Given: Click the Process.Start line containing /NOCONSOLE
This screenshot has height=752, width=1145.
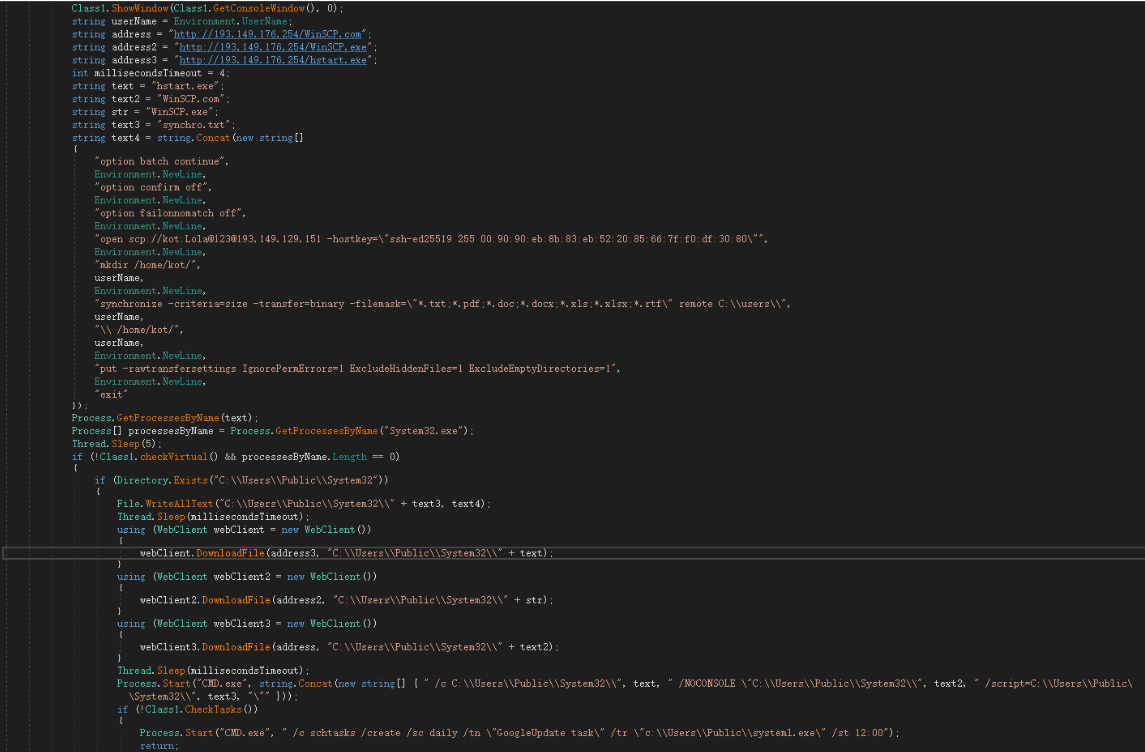Looking at the screenshot, I should coord(624,690).
